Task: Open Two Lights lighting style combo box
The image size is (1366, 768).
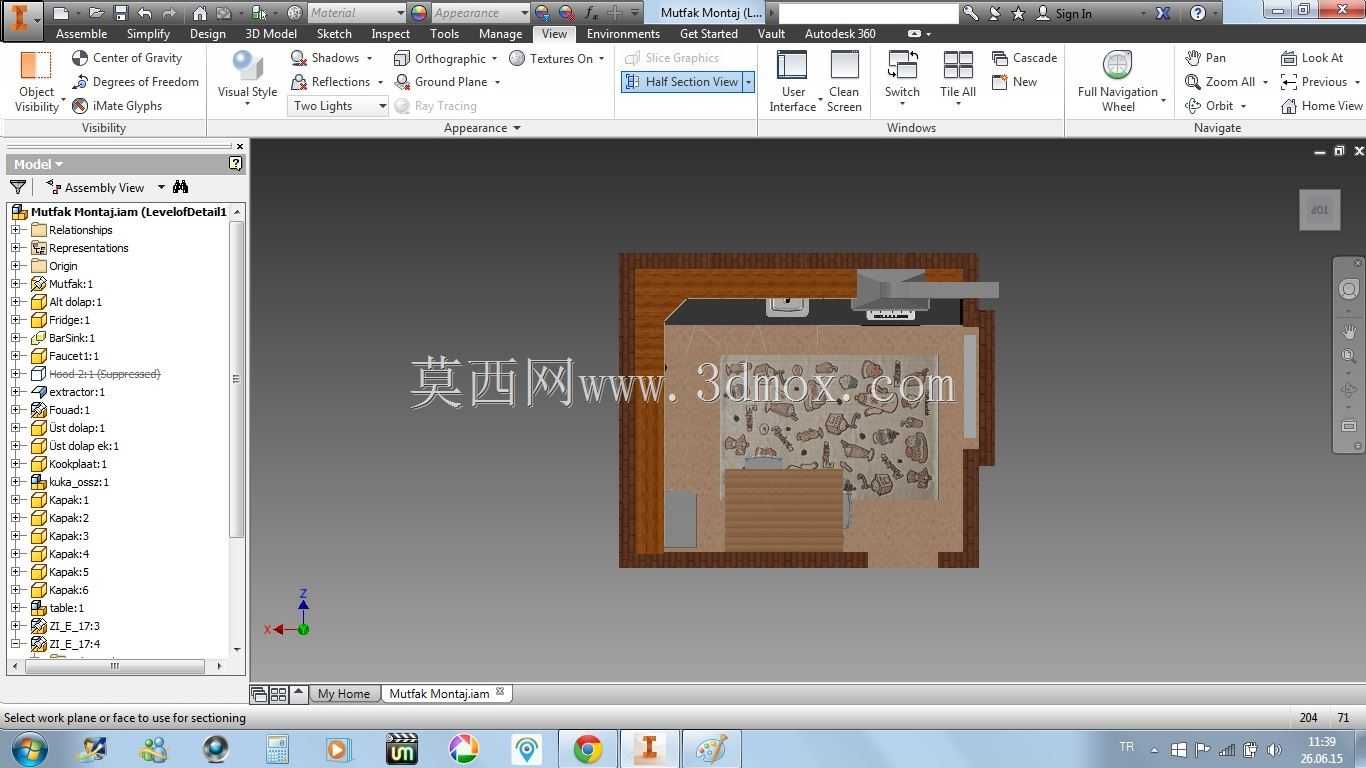Action: click(338, 106)
